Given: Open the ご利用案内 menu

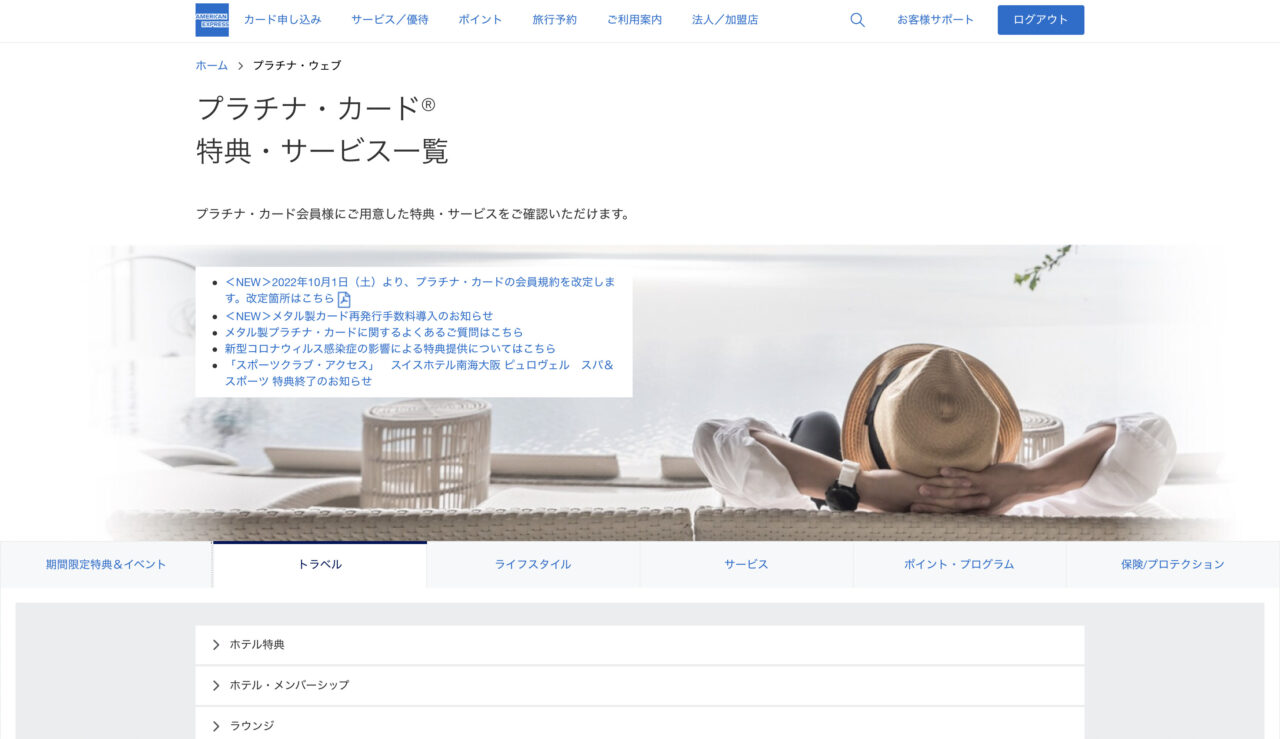Looking at the screenshot, I should pyautogui.click(x=634, y=20).
